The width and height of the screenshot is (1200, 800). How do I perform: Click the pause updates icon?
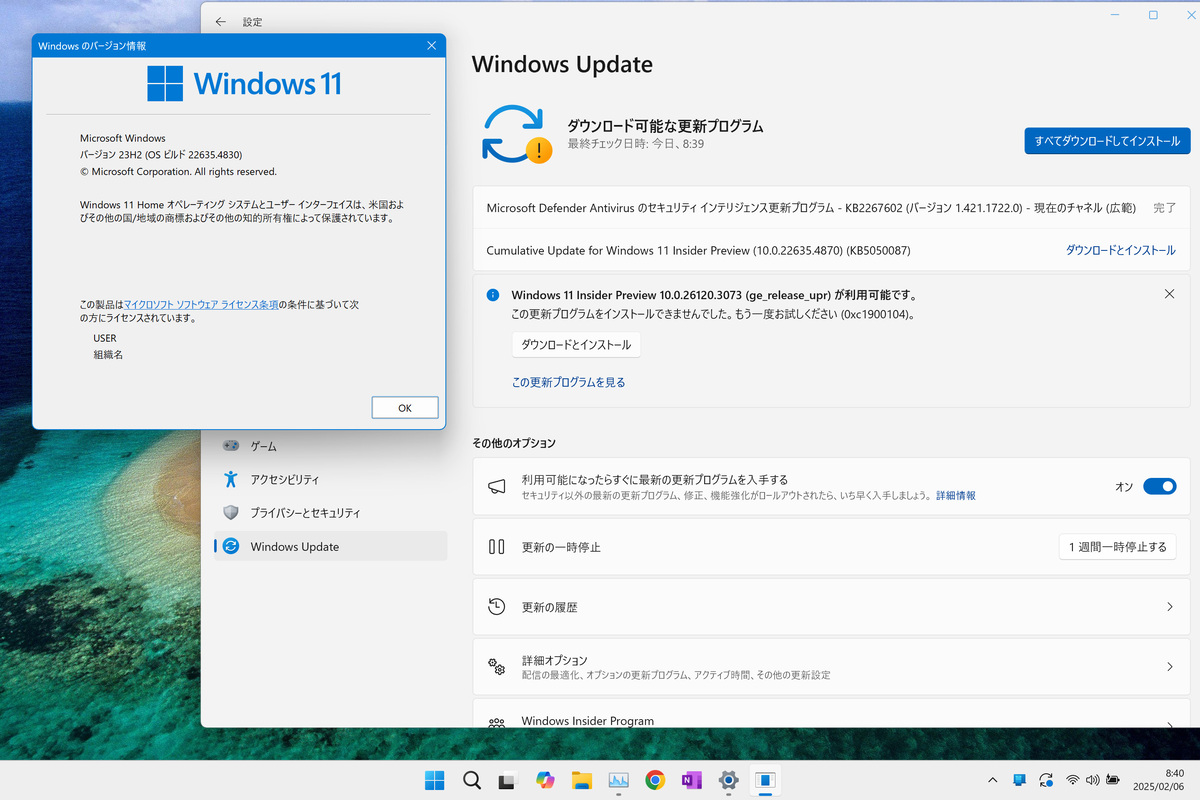pos(497,546)
